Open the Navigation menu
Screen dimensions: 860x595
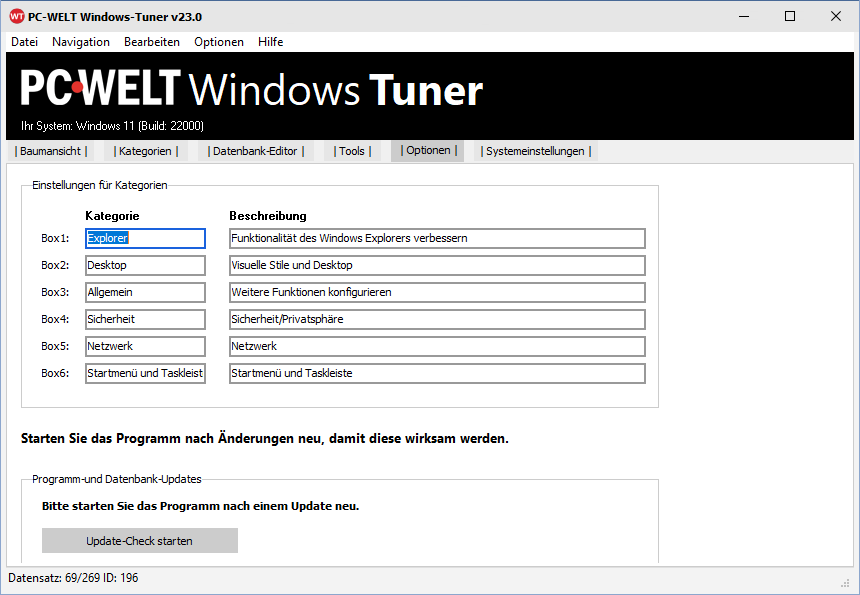[81, 42]
